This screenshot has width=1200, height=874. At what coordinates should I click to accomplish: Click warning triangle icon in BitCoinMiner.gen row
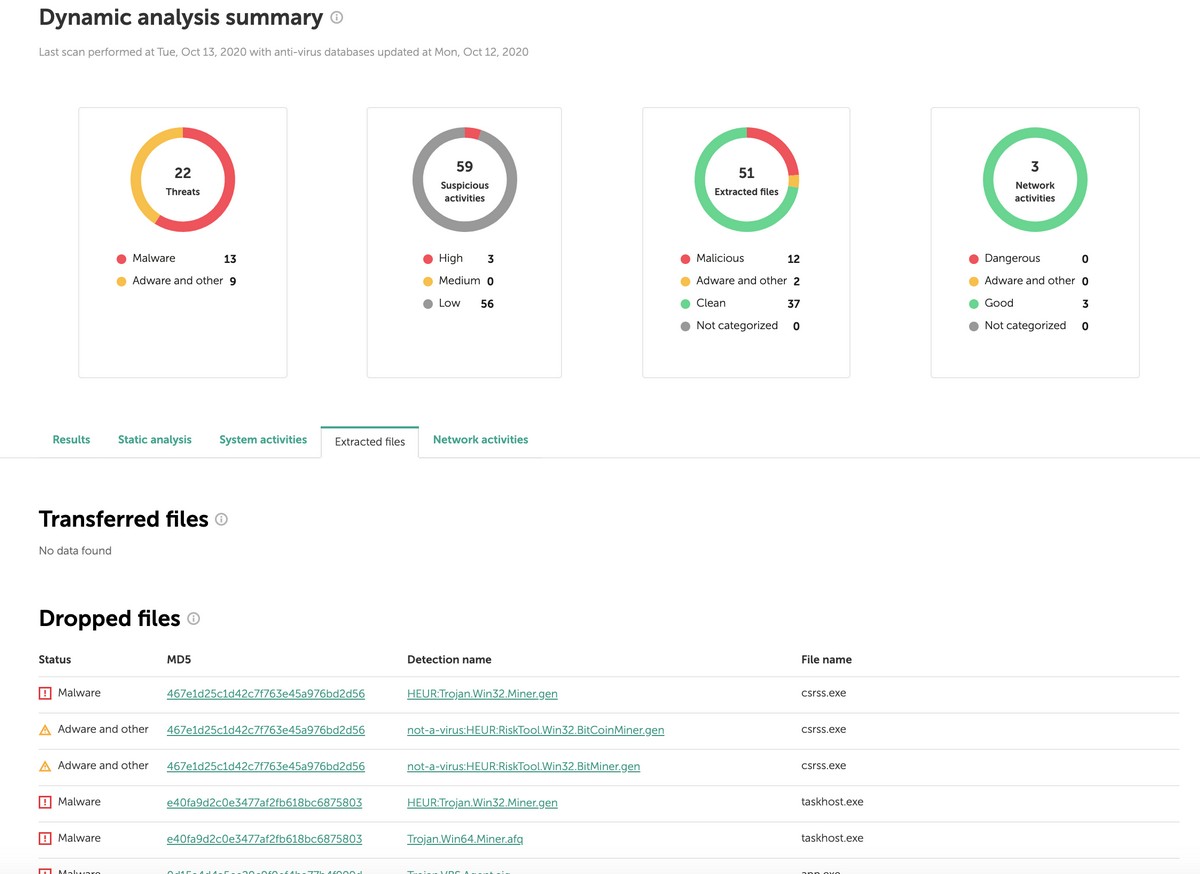[45, 730]
